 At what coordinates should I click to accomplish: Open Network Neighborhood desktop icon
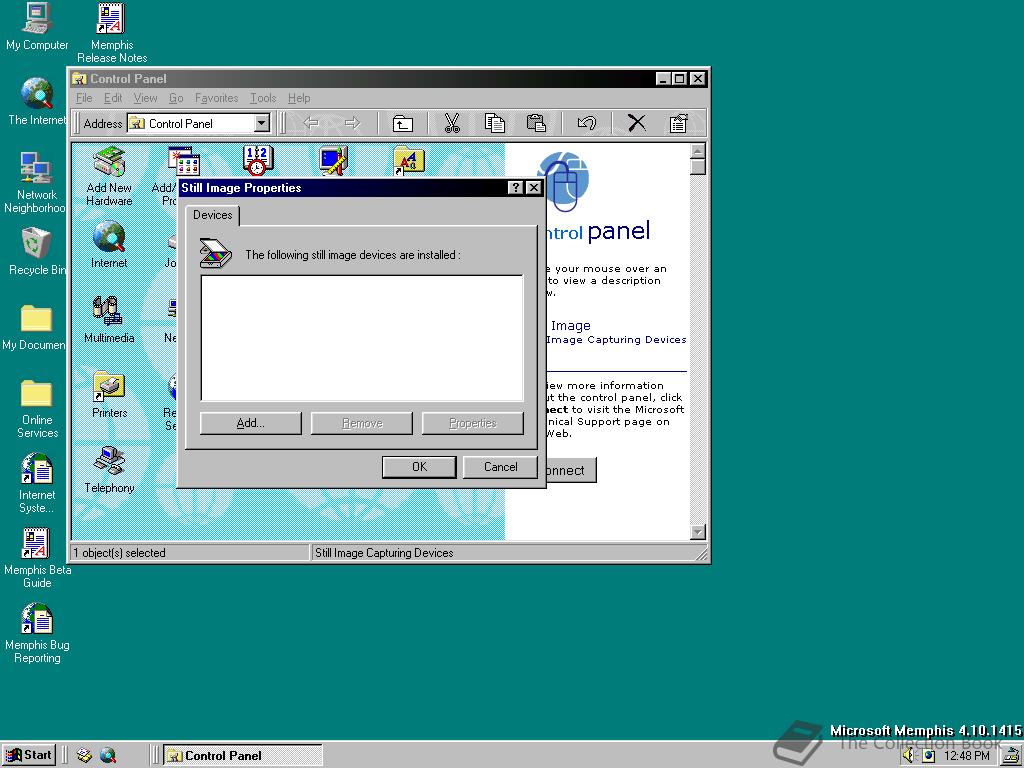[34, 183]
